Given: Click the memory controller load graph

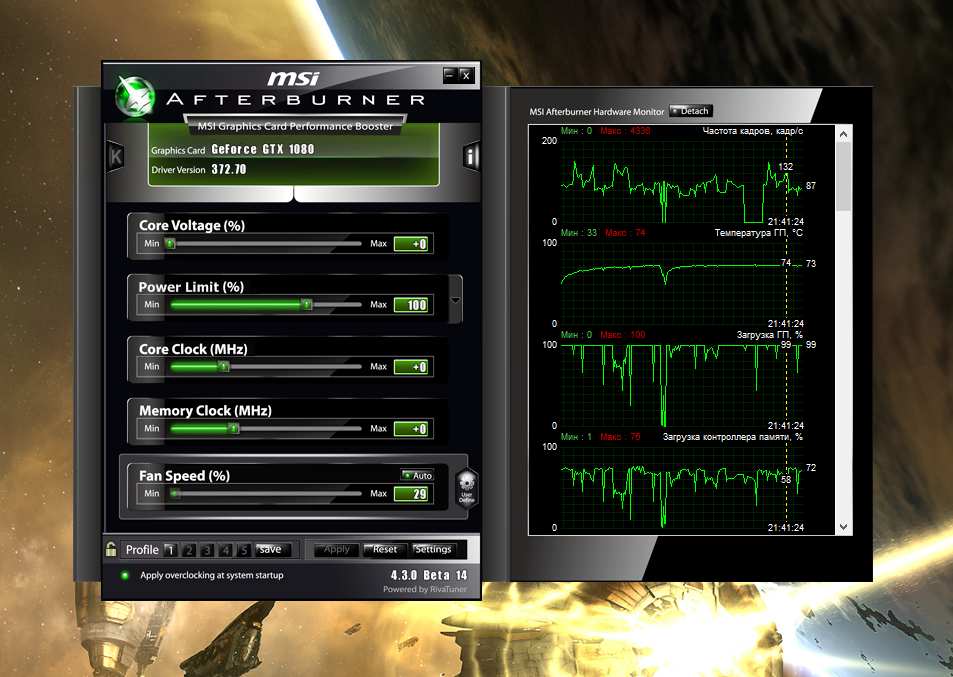Looking at the screenshot, I should click(x=683, y=488).
